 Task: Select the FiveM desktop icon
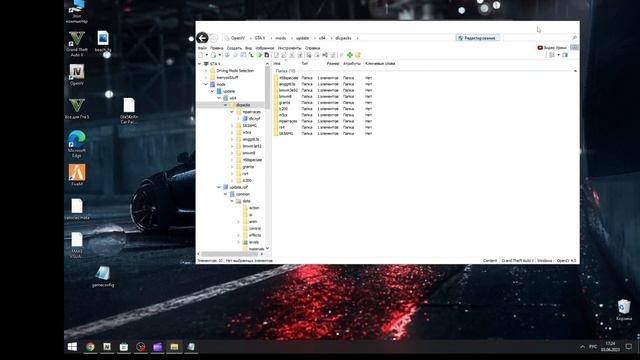[x=77, y=175]
